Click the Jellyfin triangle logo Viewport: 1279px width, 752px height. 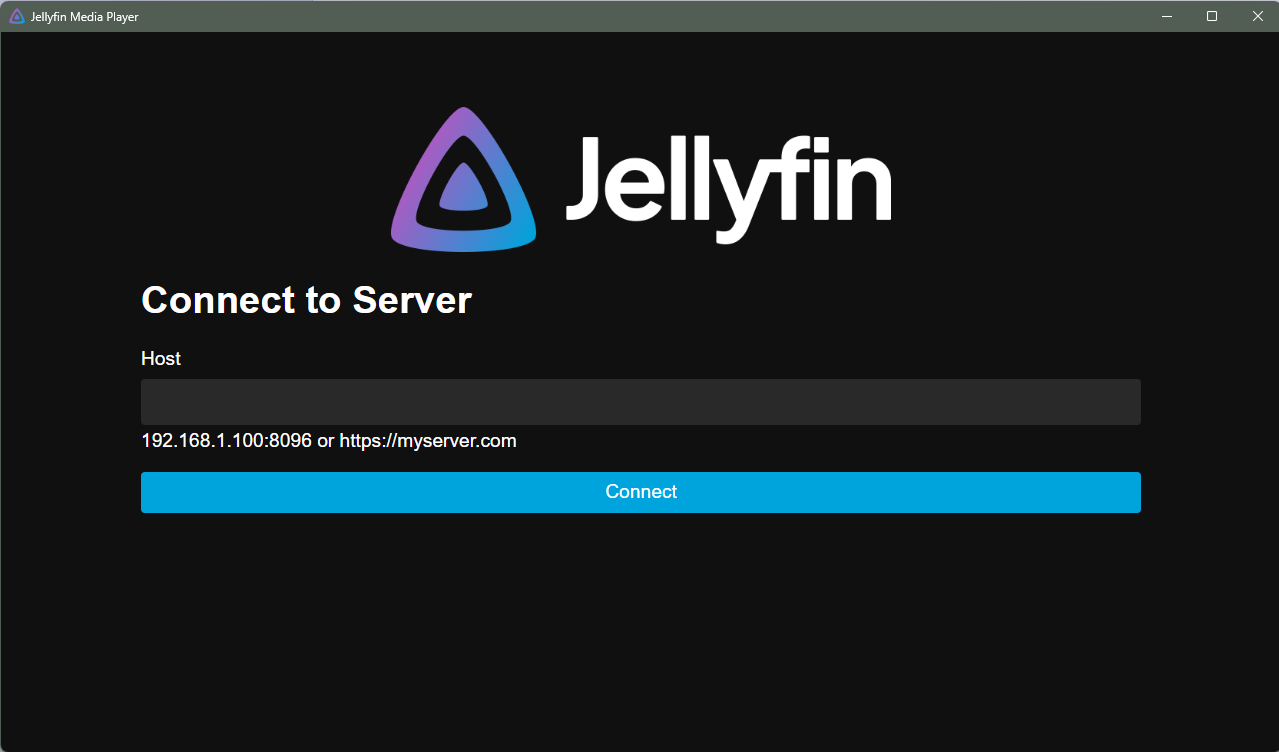pyautogui.click(x=463, y=179)
